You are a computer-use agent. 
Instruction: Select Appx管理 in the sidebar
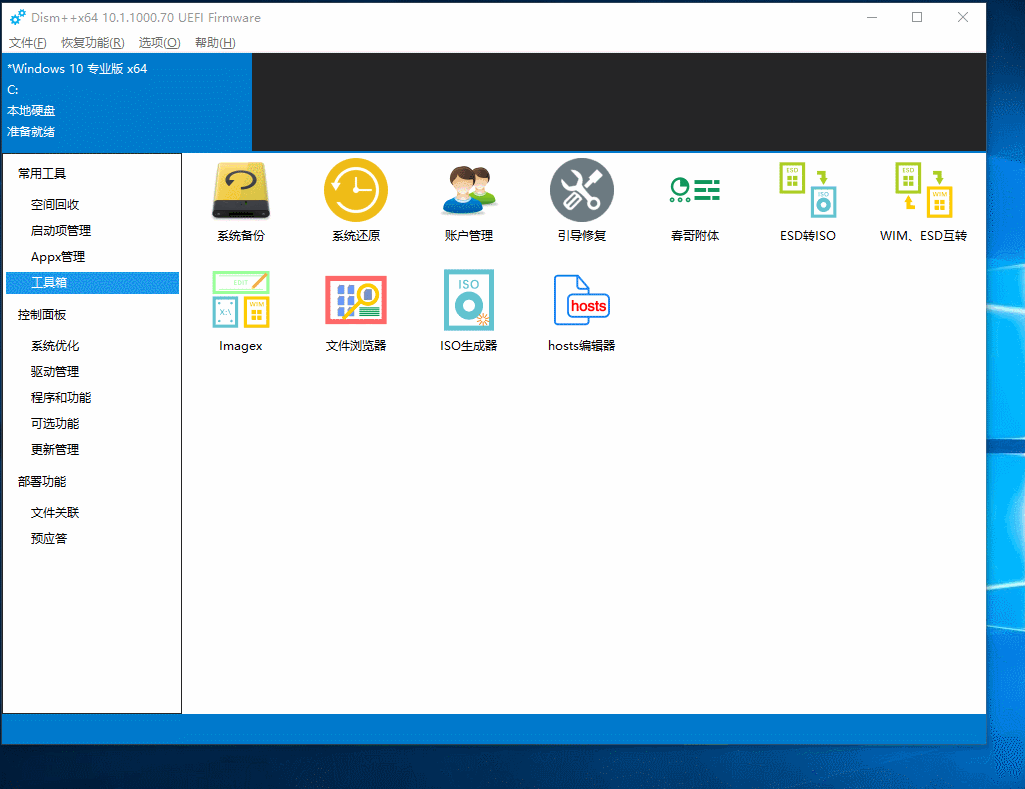[x=58, y=257]
